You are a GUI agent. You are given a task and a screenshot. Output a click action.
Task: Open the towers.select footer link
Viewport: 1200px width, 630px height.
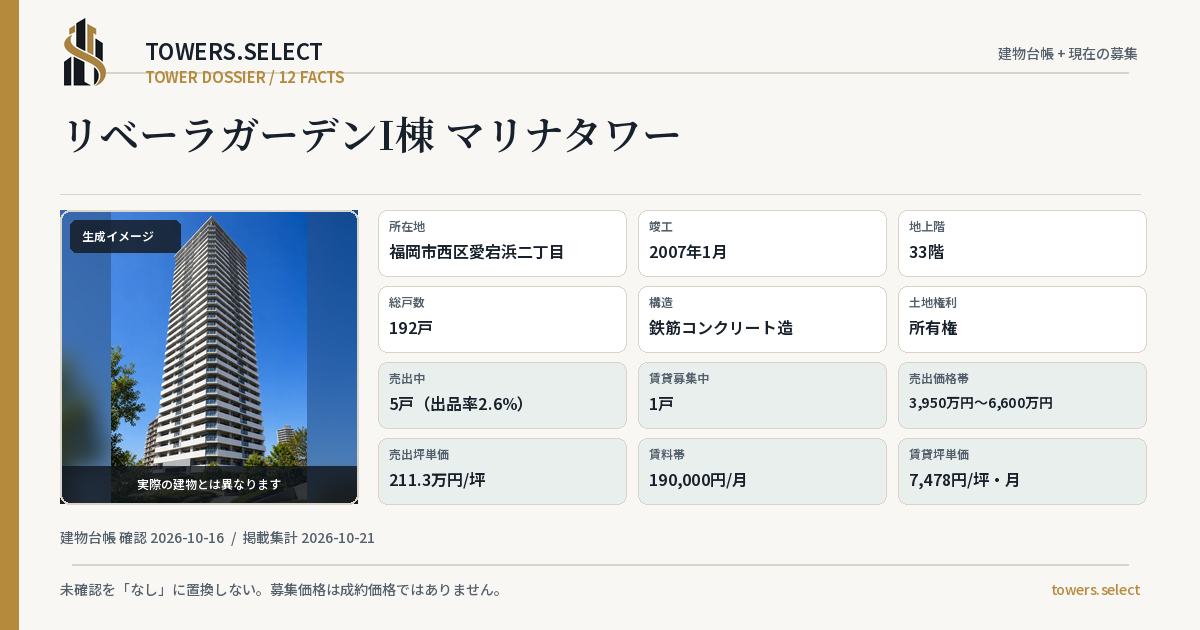point(1095,590)
